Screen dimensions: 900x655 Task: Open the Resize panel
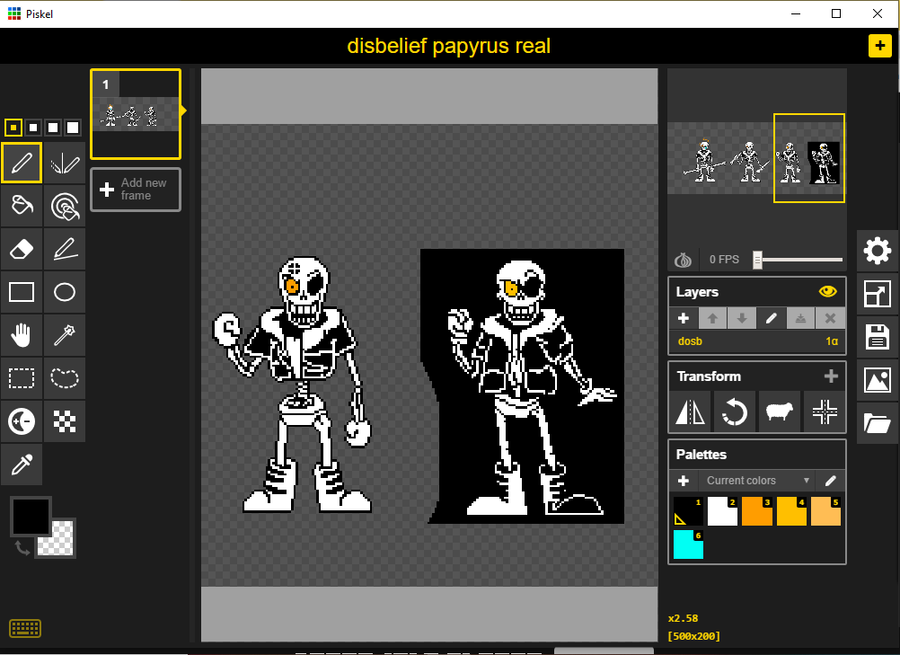tap(877, 294)
